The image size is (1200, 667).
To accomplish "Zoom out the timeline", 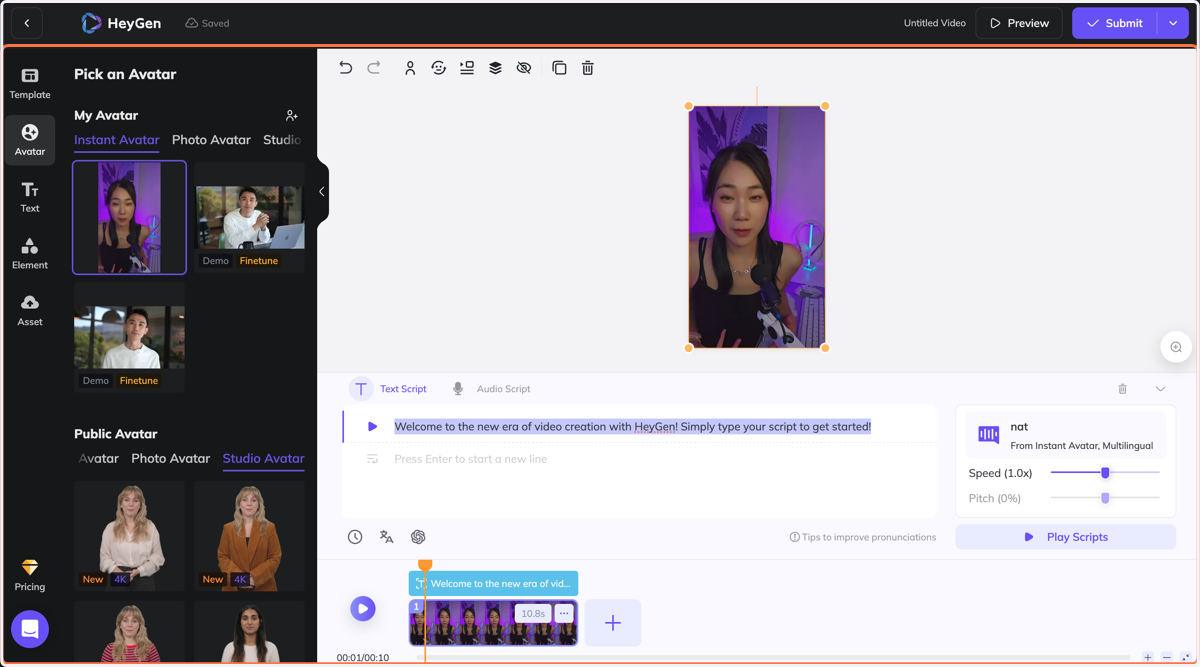I will (1167, 658).
